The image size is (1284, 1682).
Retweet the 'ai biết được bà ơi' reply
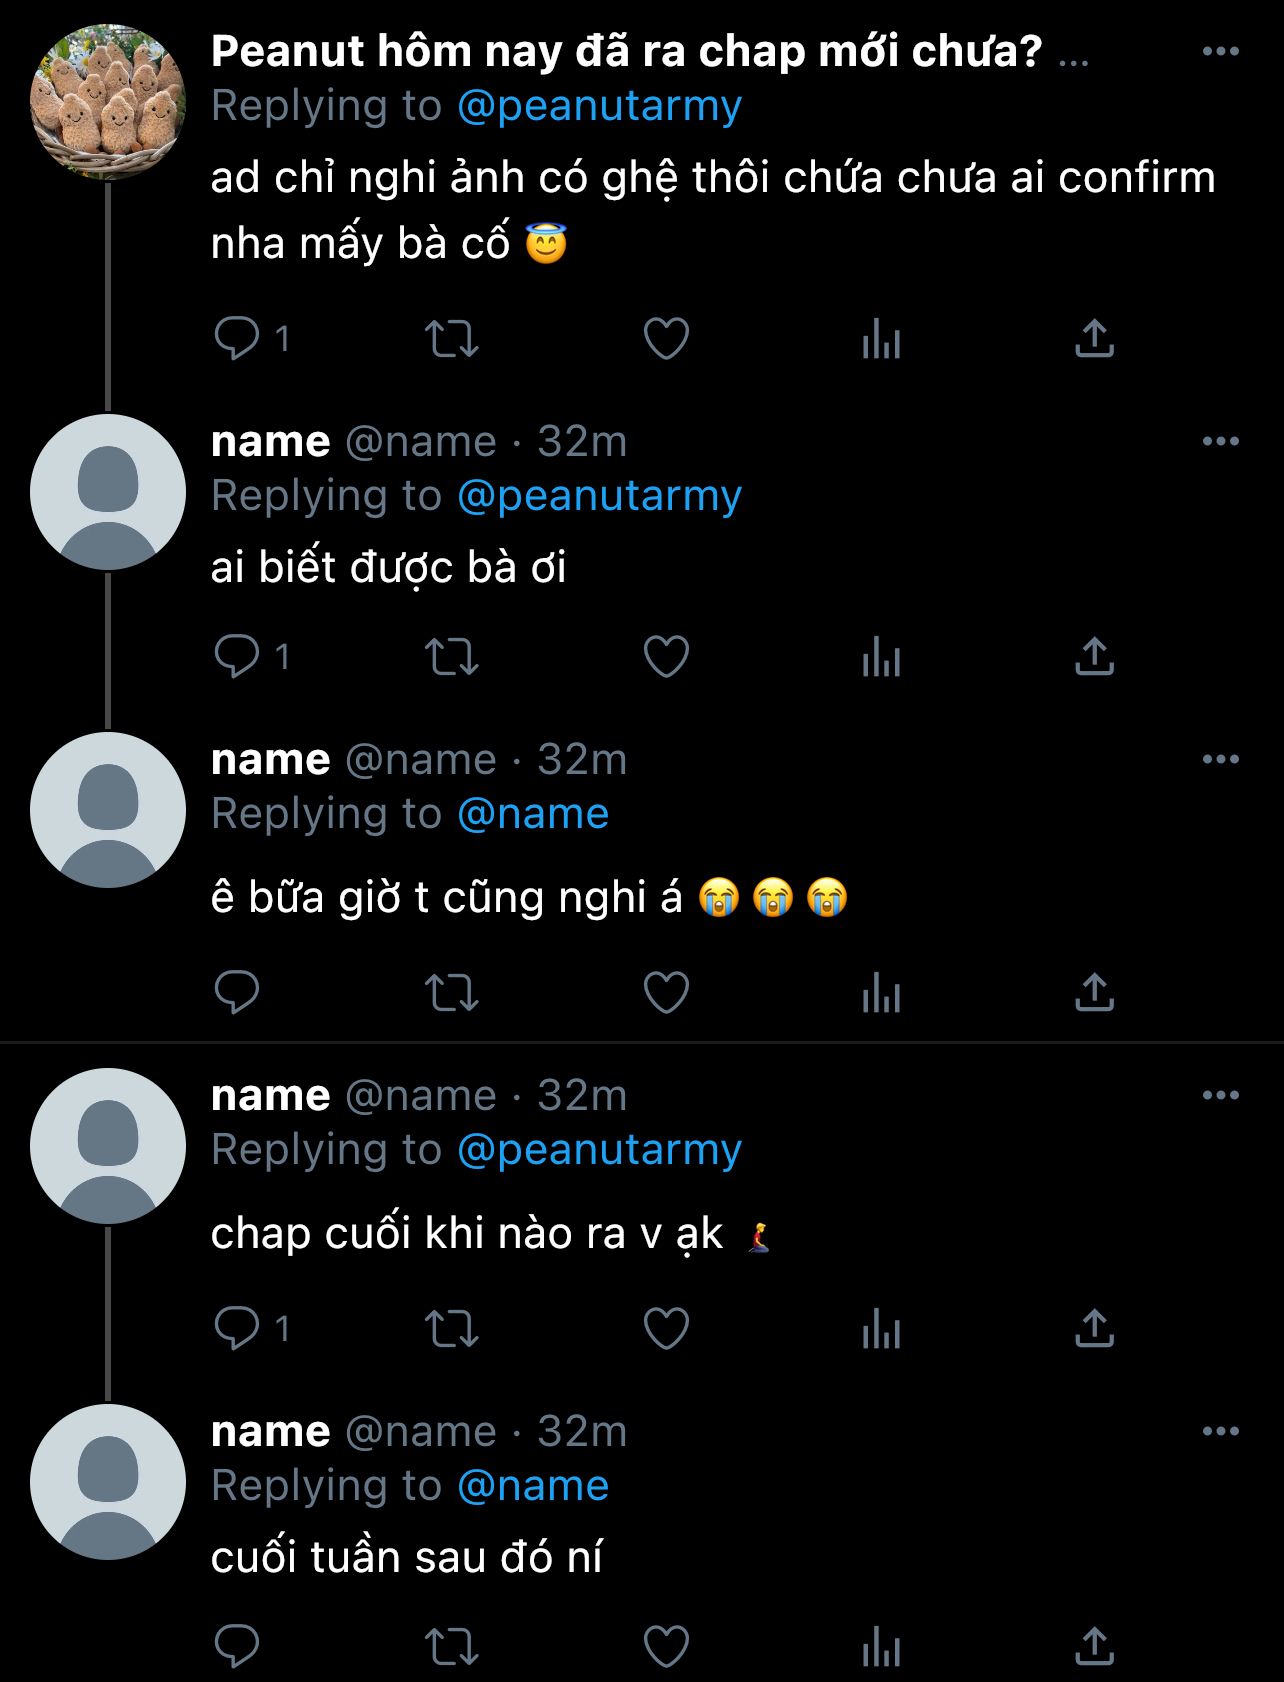tap(452, 657)
